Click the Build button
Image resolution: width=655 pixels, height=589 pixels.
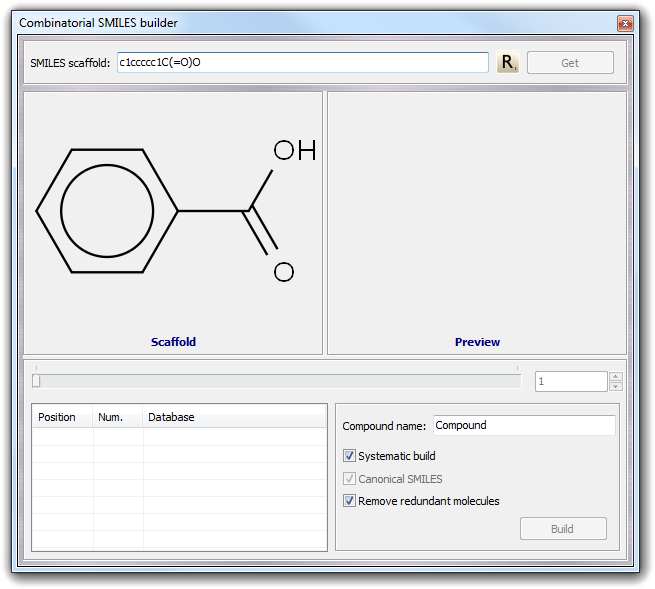(563, 529)
